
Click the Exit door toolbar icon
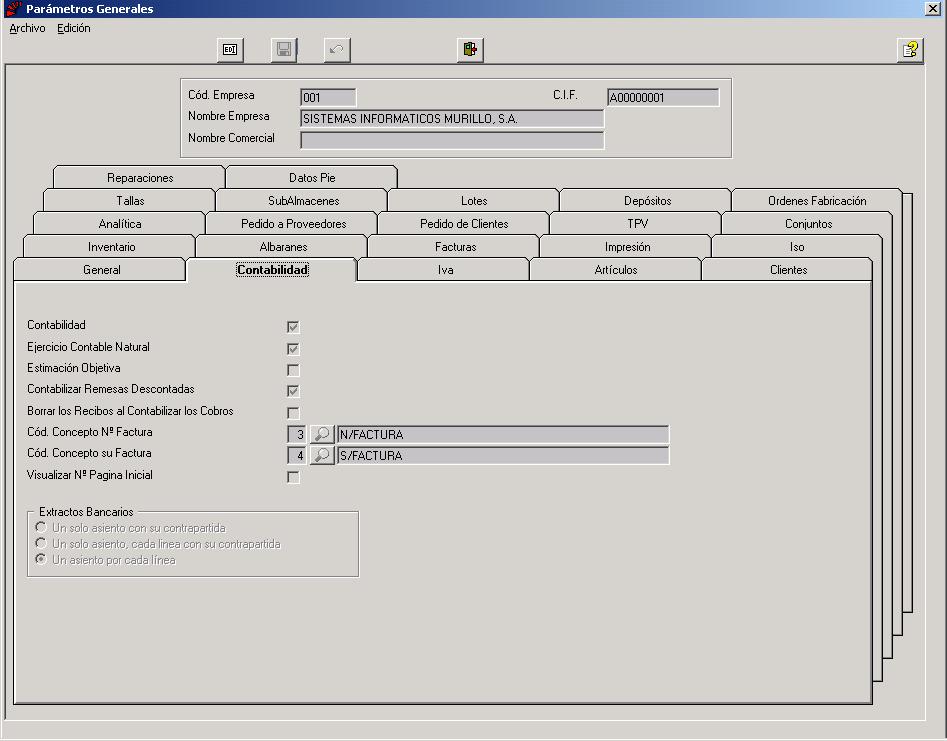pyautogui.click(x=470, y=50)
